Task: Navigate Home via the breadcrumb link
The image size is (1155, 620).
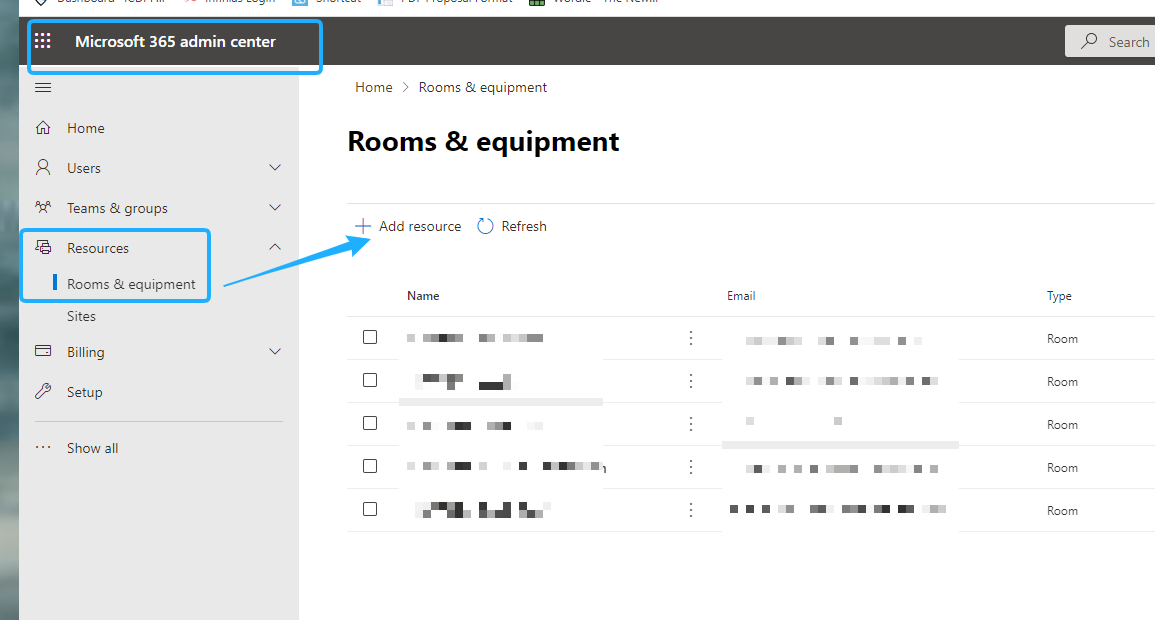Action: (x=373, y=87)
